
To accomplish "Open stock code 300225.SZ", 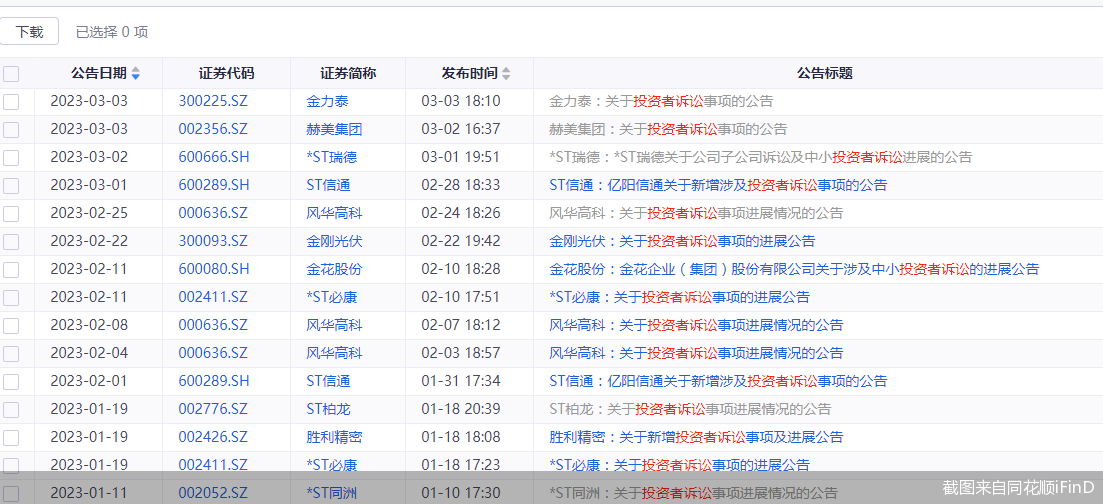I will 213,101.
